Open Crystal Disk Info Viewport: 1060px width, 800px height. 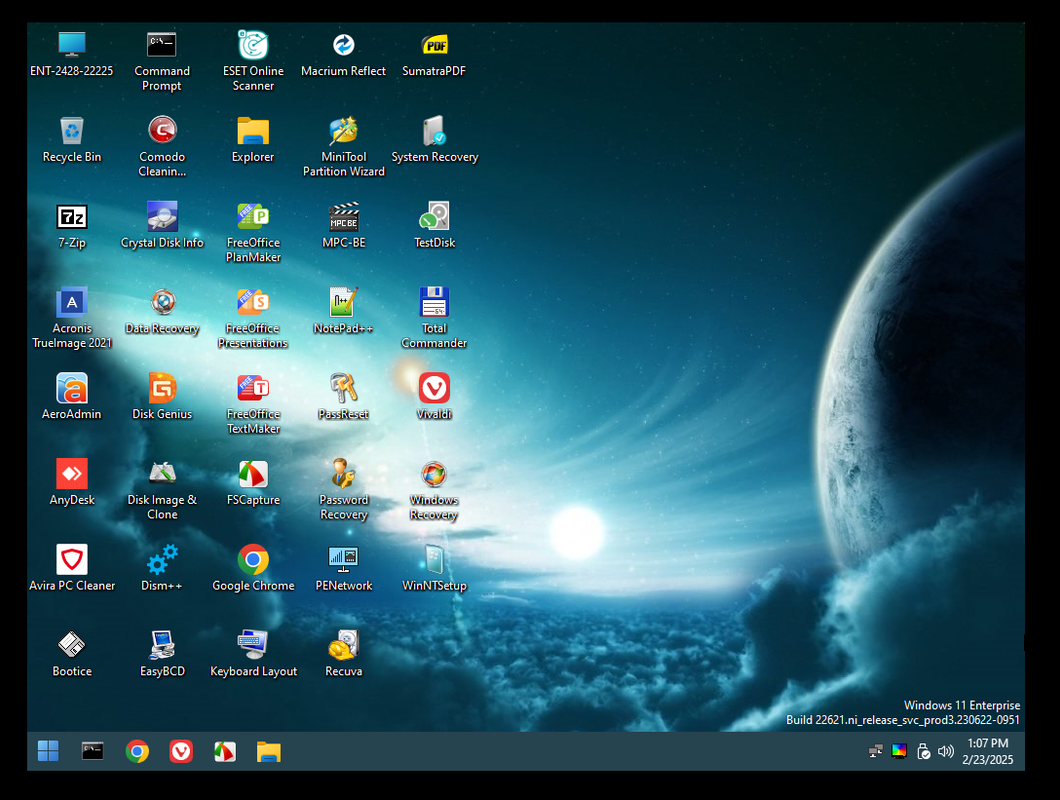[162, 217]
